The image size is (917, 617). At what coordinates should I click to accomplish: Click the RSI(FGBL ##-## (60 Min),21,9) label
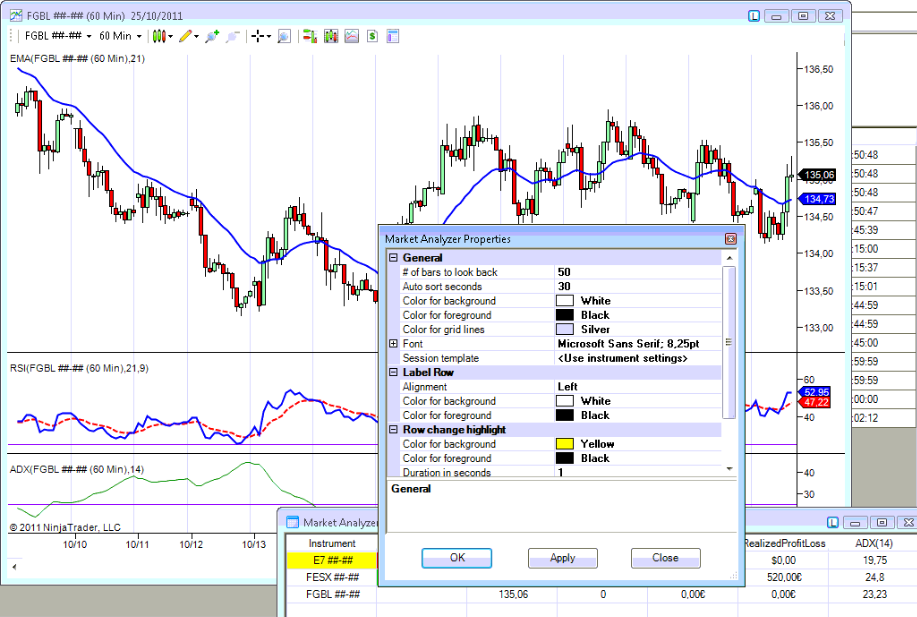[79, 368]
